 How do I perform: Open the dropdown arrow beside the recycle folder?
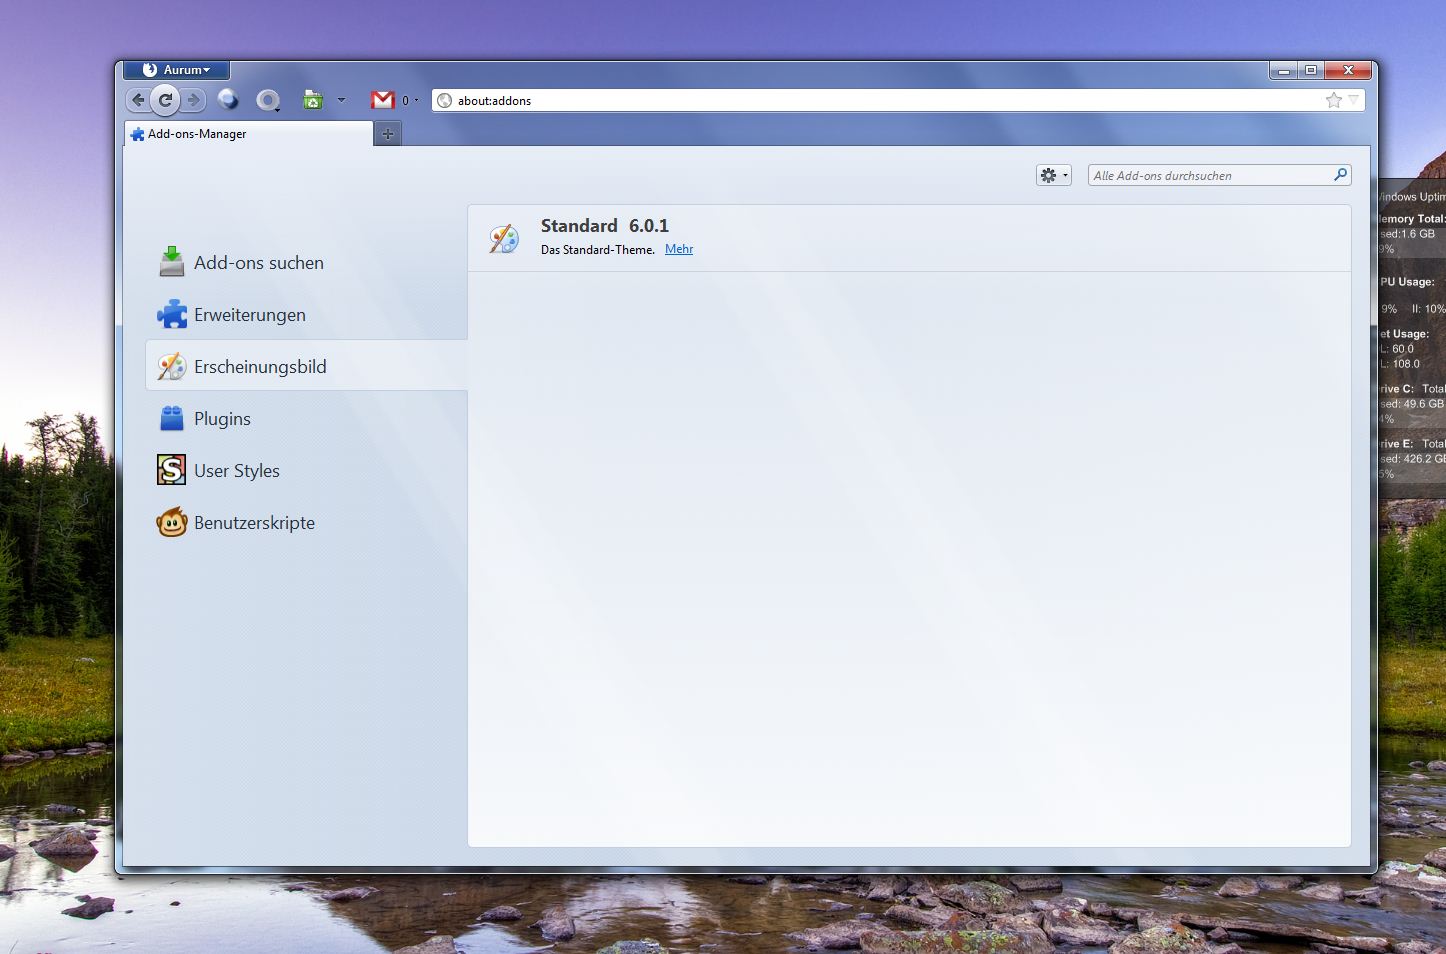tap(341, 100)
